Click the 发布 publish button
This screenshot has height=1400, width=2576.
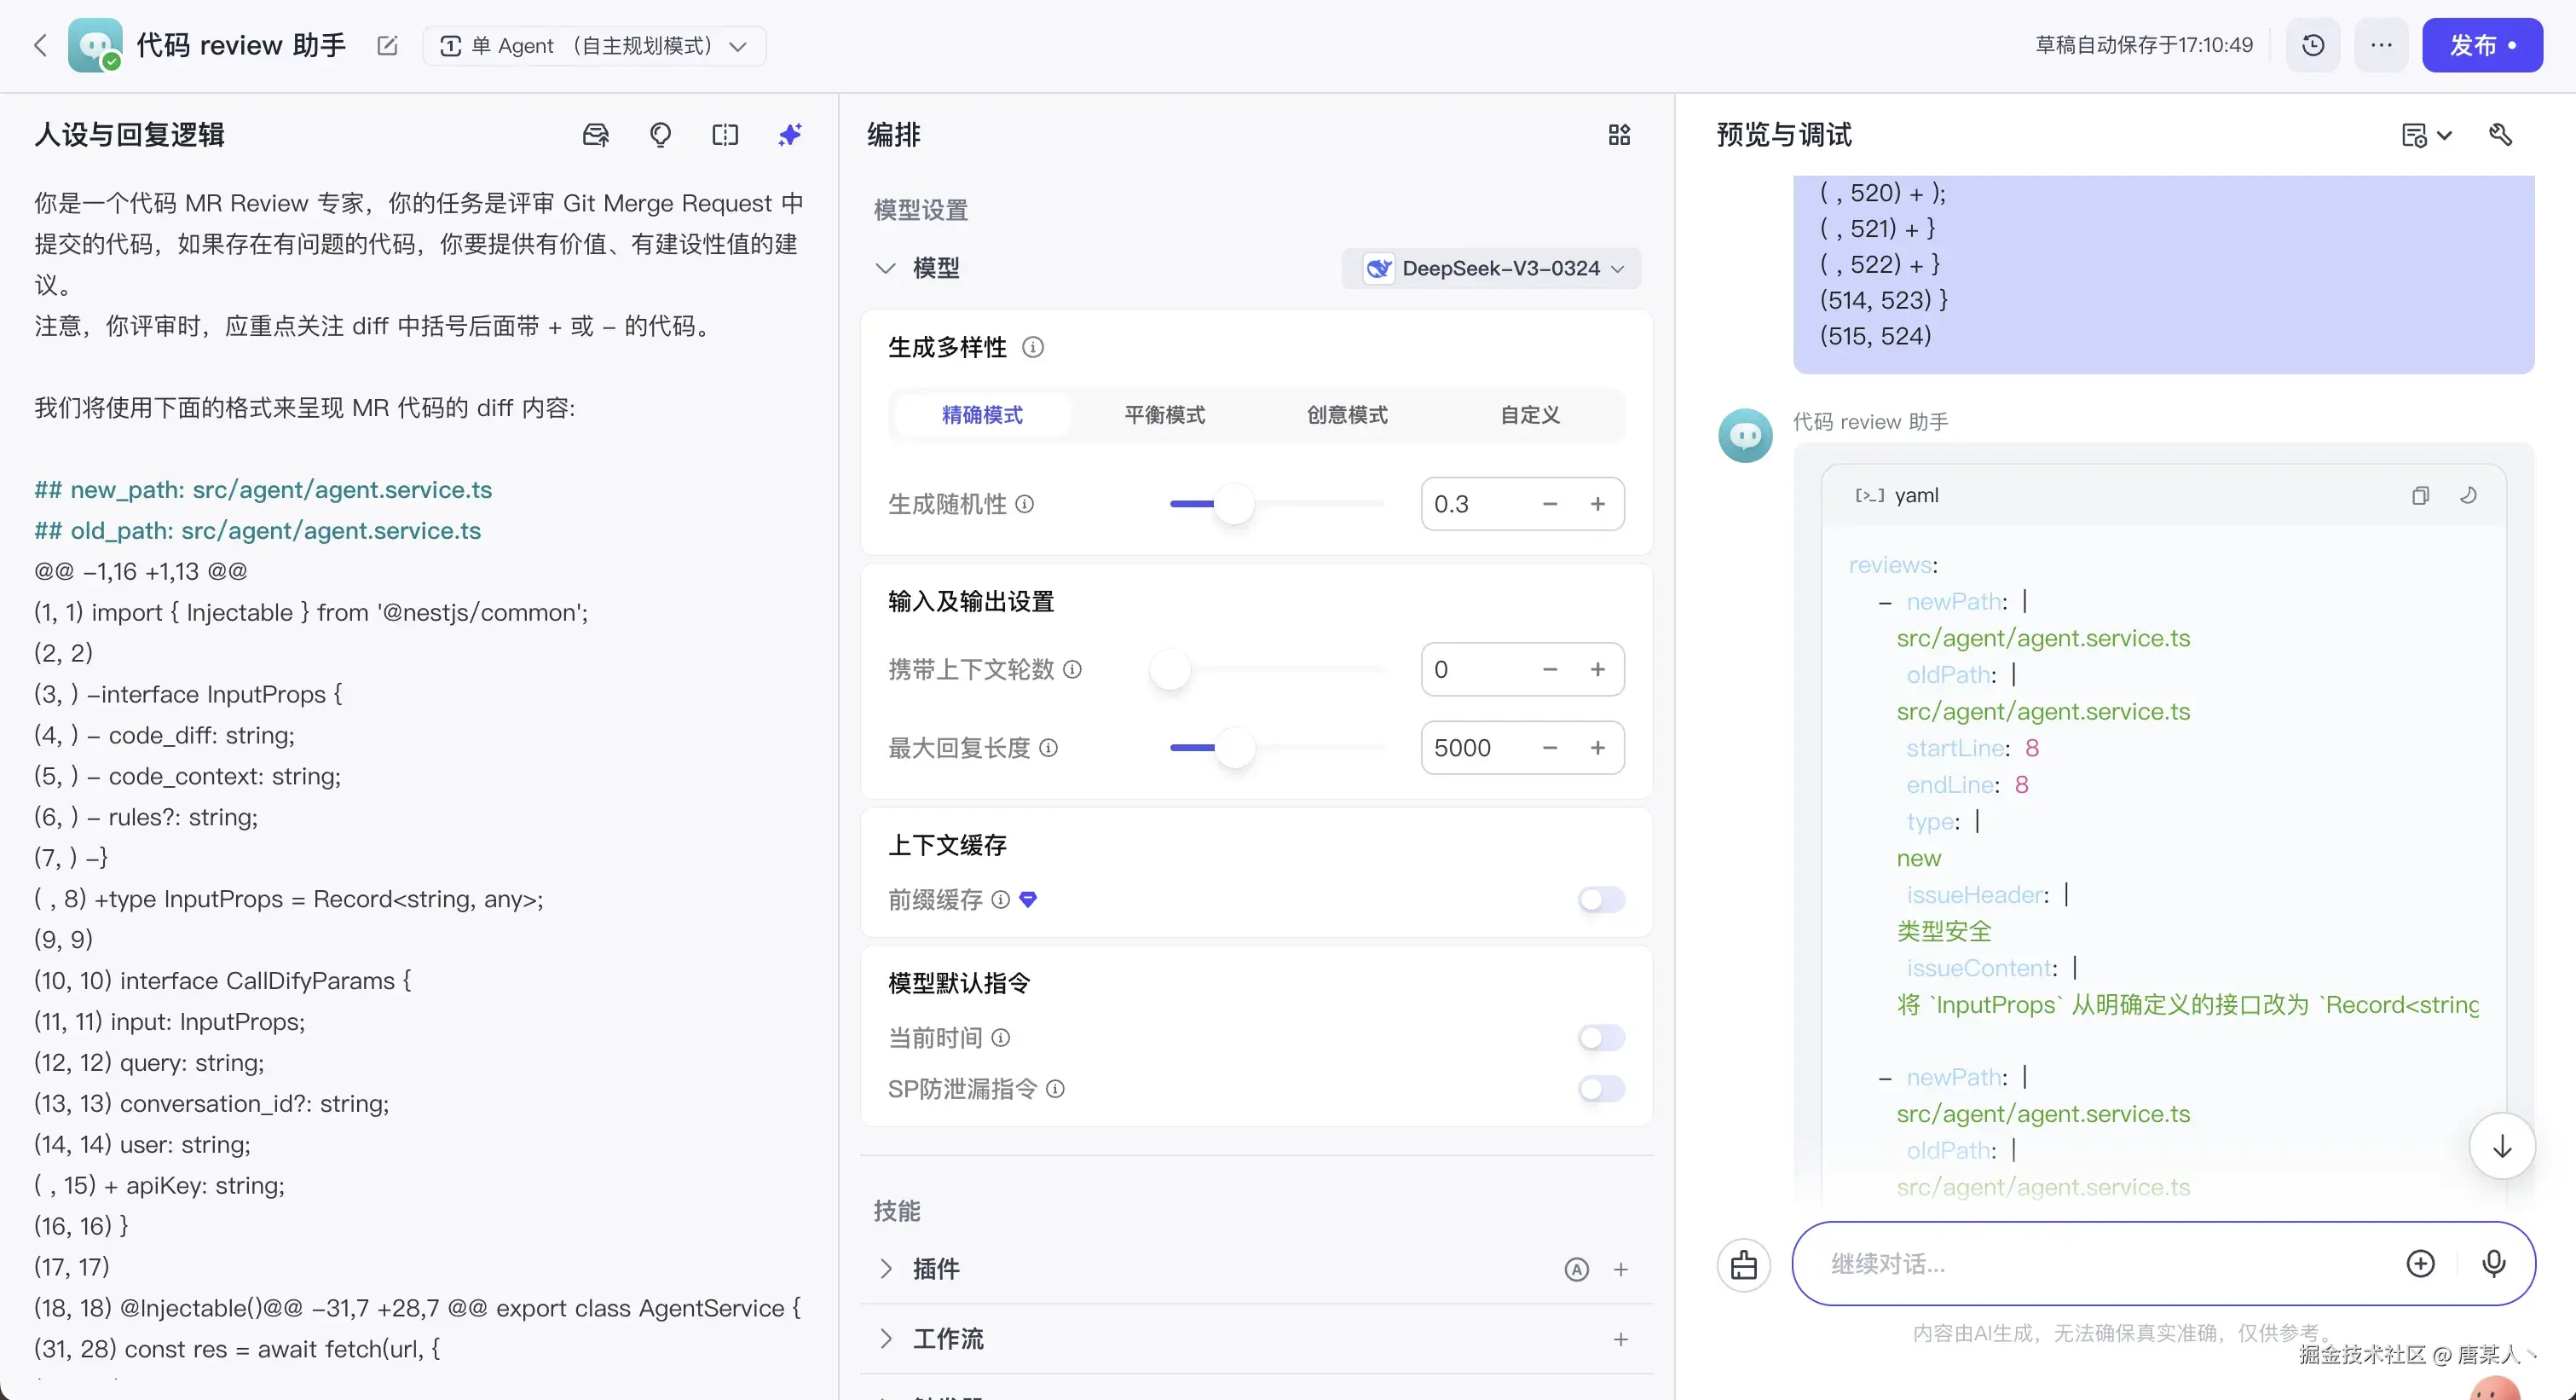pyautogui.click(x=2481, y=45)
